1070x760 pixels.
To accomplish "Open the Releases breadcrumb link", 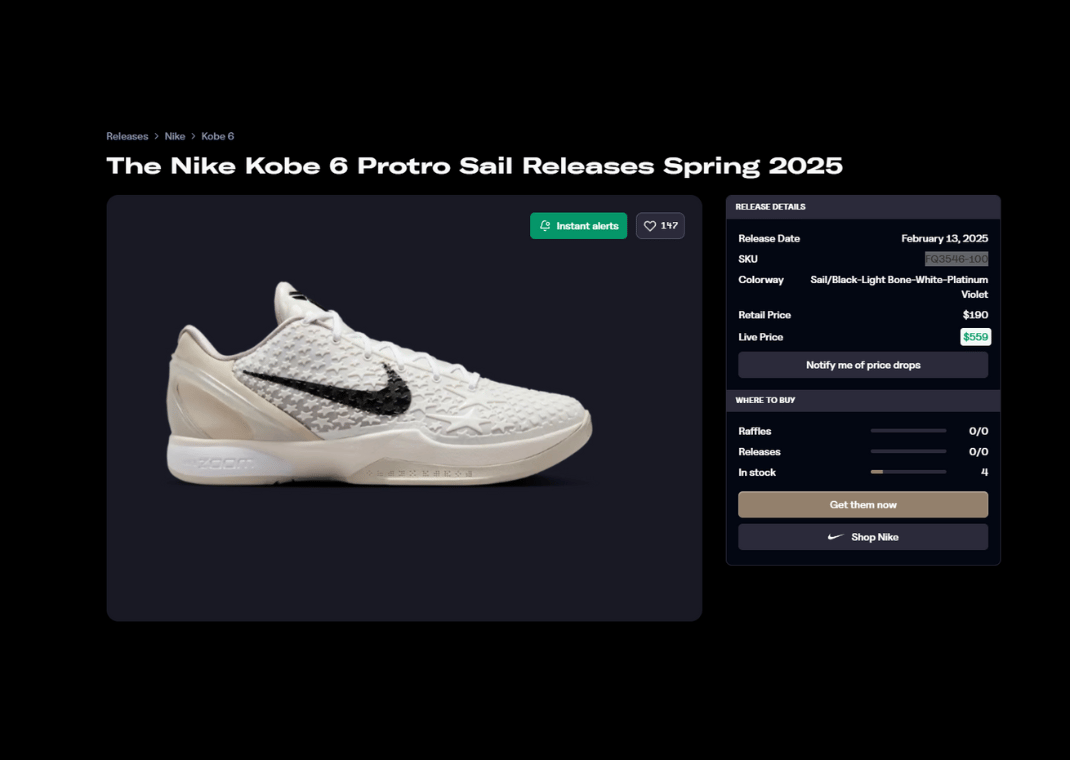I will click(x=127, y=136).
